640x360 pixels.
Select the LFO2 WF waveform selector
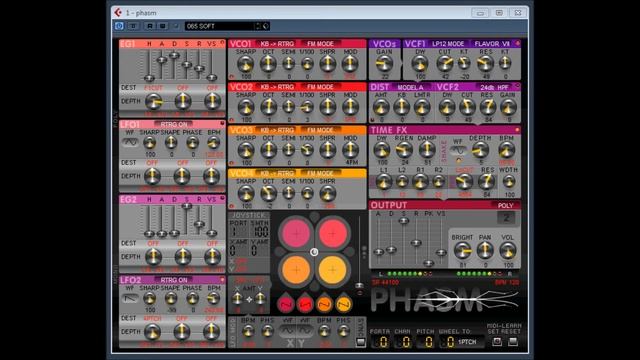click(x=130, y=298)
